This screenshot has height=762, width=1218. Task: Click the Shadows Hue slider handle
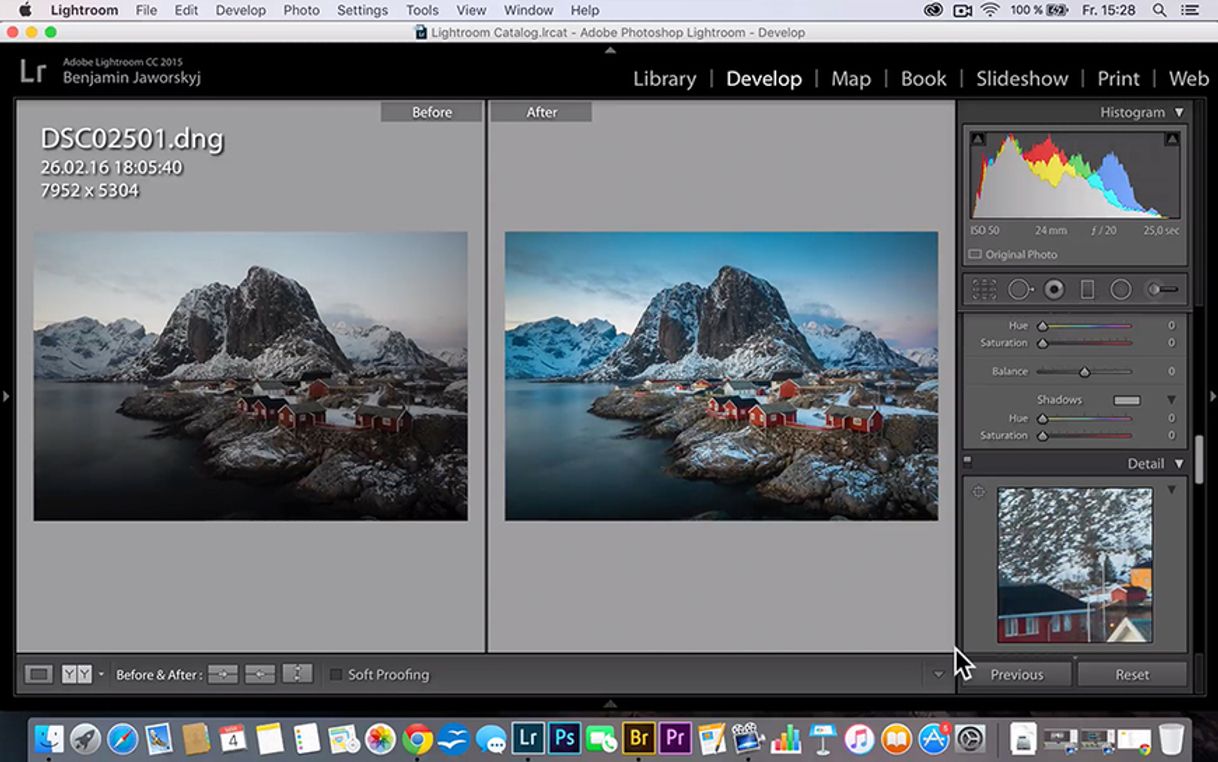coord(1042,419)
